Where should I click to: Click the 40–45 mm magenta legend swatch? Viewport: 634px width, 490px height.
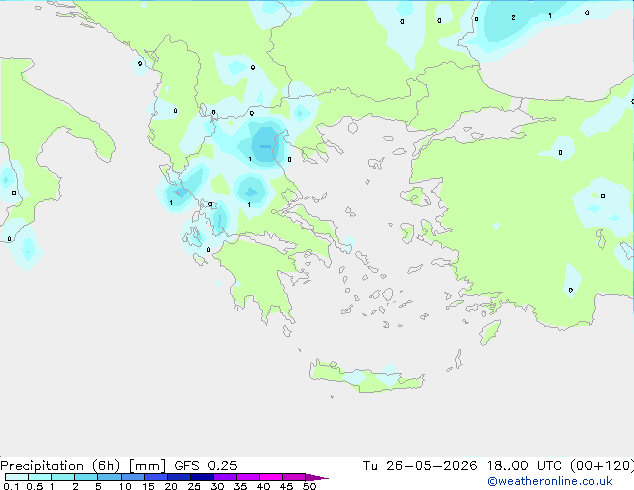271,477
